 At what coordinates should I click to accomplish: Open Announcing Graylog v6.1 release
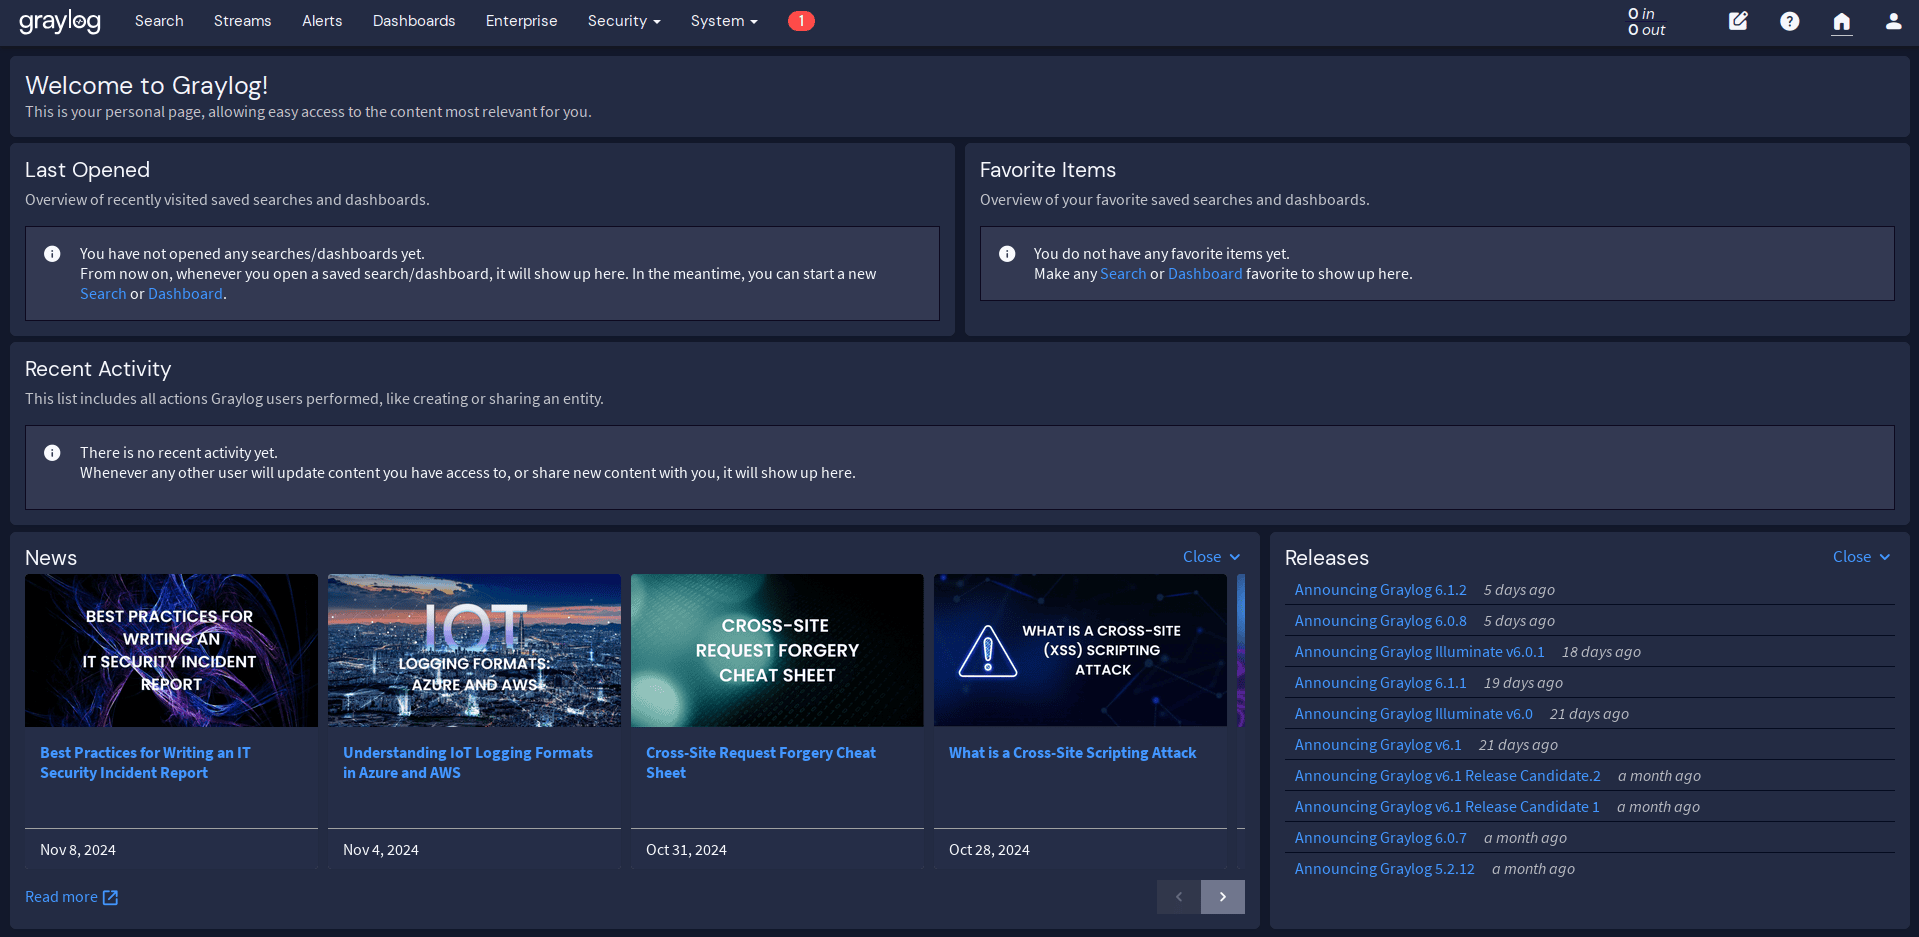tap(1378, 745)
